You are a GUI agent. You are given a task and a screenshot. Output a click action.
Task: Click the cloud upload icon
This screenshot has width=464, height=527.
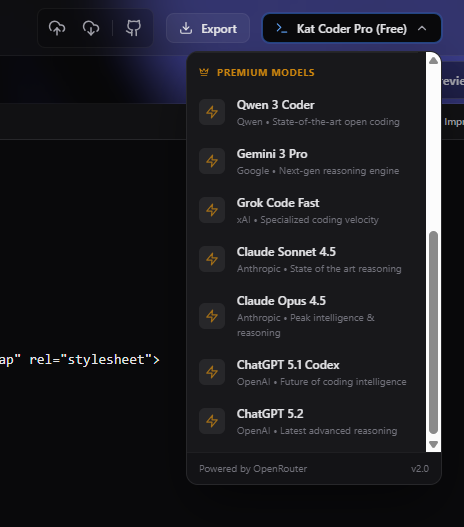57,28
